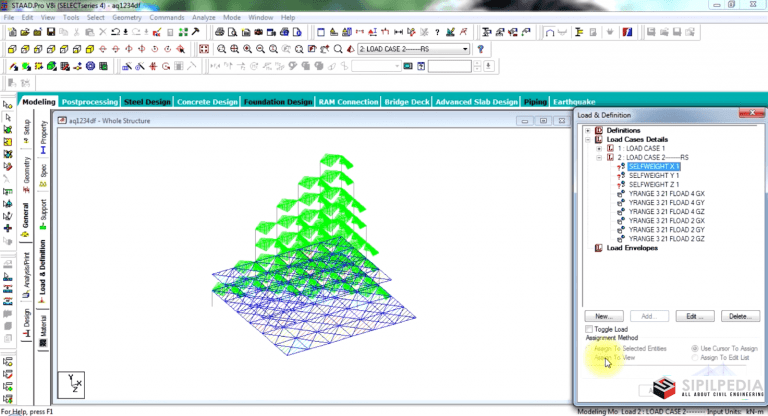Expand the 1 : LOAD CASE 1 node
Image resolution: width=768 pixels, height=416 pixels.
click(599, 148)
